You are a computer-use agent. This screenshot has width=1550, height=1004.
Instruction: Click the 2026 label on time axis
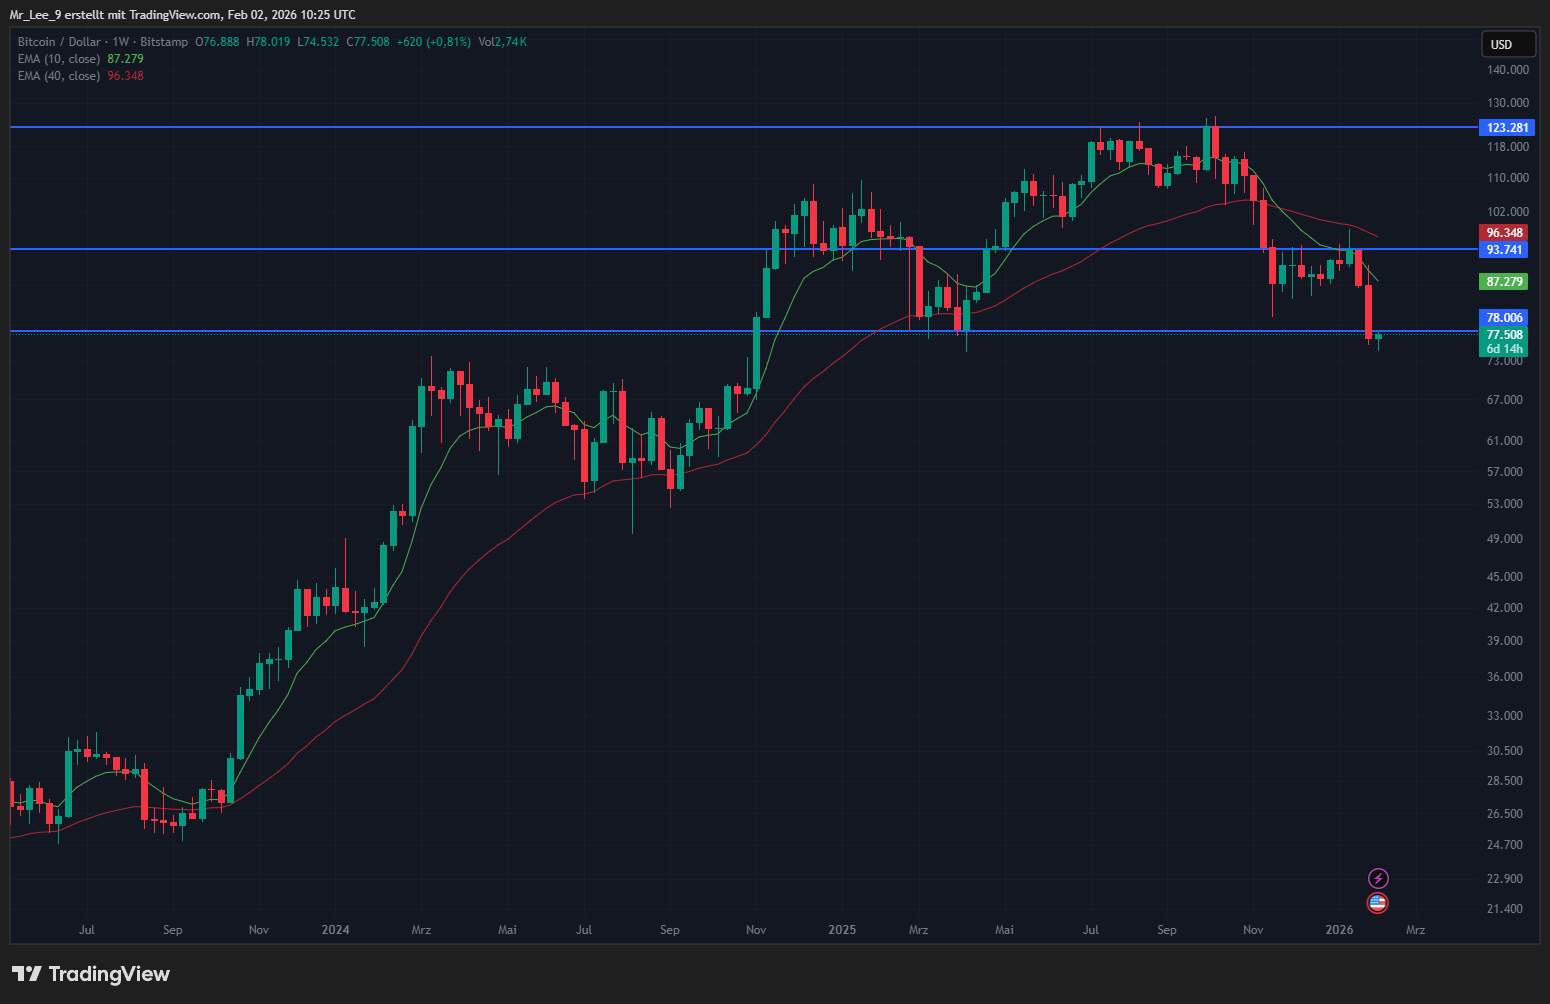1339,930
